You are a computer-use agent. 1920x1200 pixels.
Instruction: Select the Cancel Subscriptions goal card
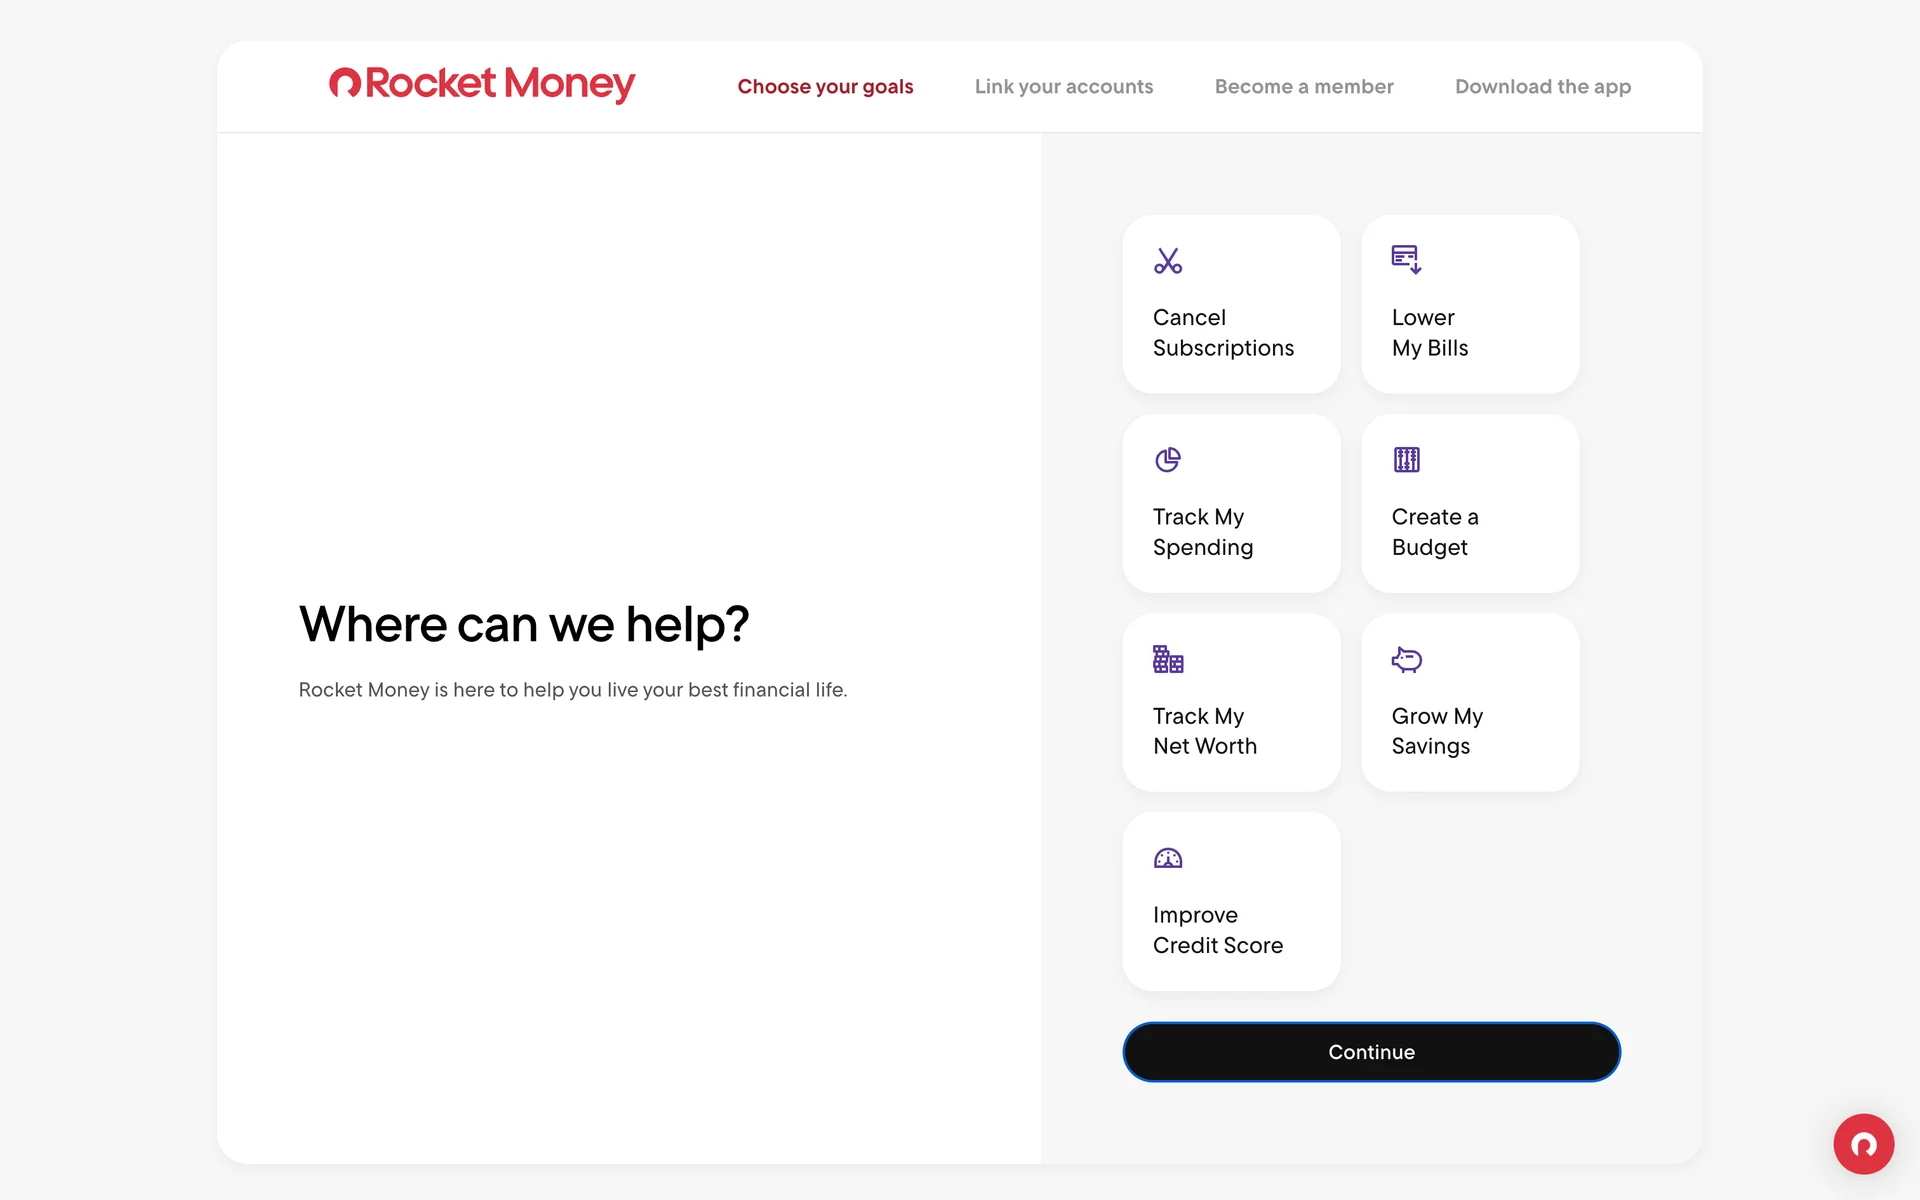1231,304
